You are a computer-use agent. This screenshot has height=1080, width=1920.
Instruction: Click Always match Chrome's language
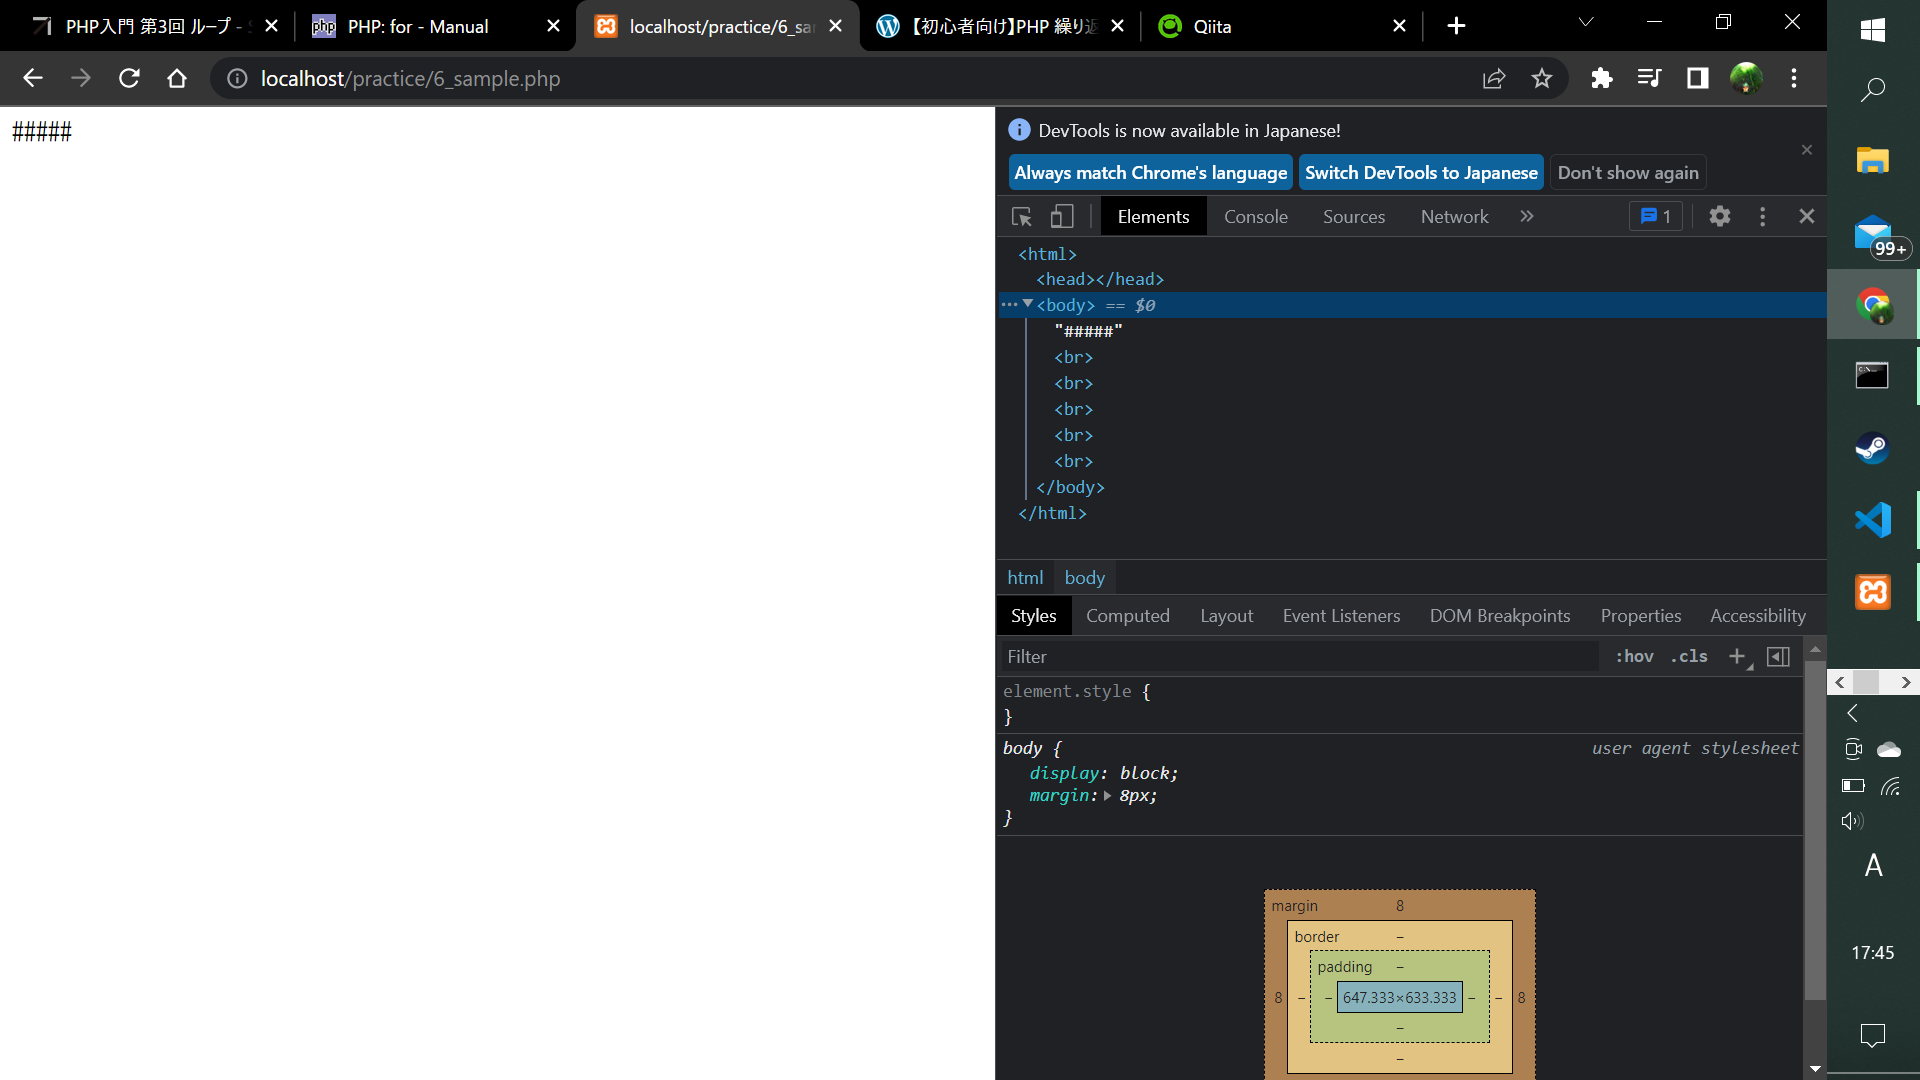[1150, 173]
